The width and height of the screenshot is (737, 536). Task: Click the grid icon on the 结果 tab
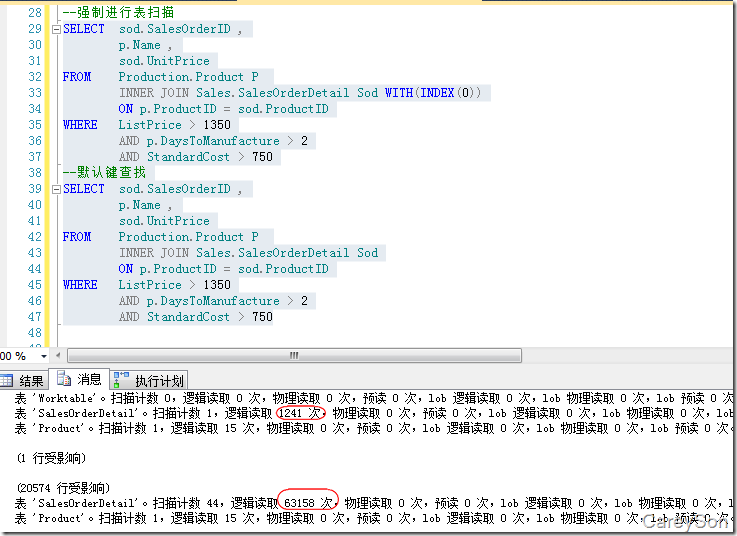coord(7,380)
